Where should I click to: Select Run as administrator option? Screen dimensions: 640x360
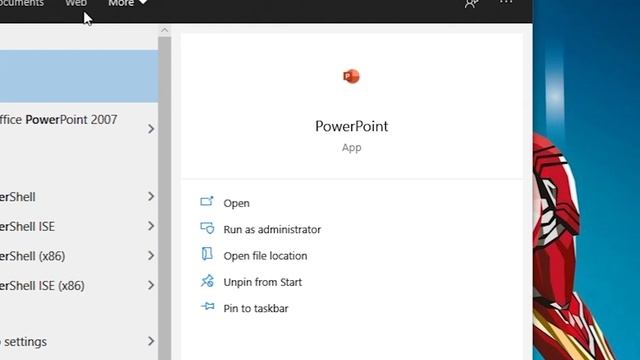click(272, 229)
